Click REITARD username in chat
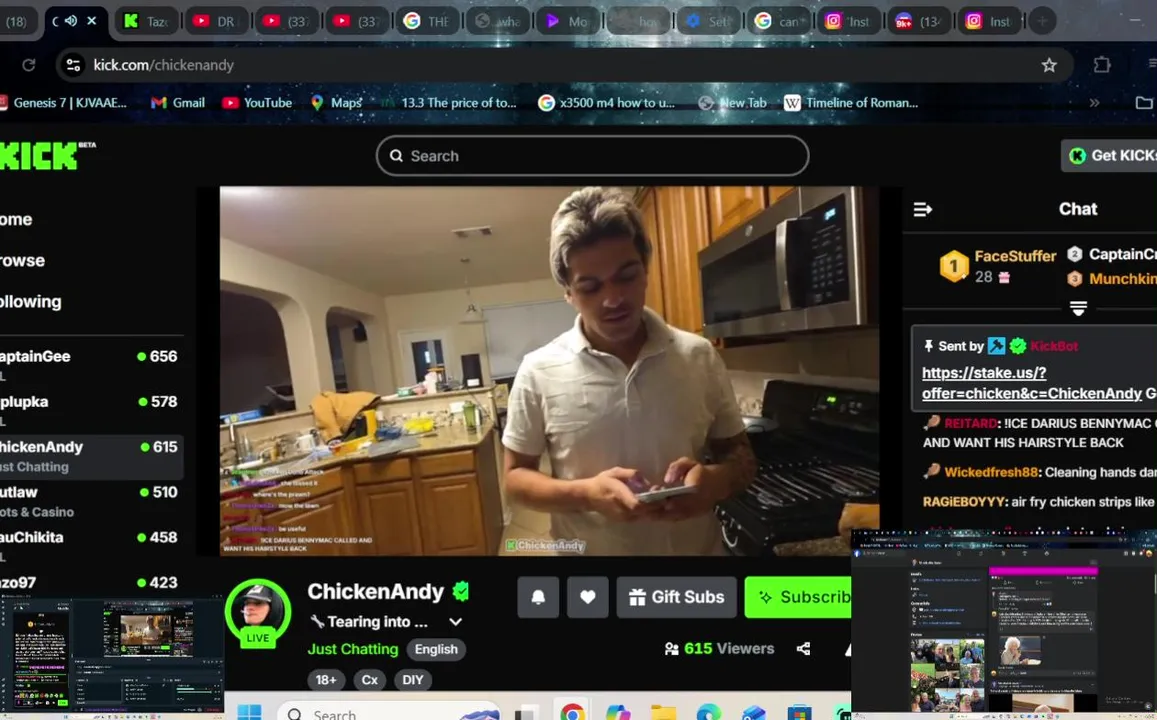 pyautogui.click(x=970, y=423)
